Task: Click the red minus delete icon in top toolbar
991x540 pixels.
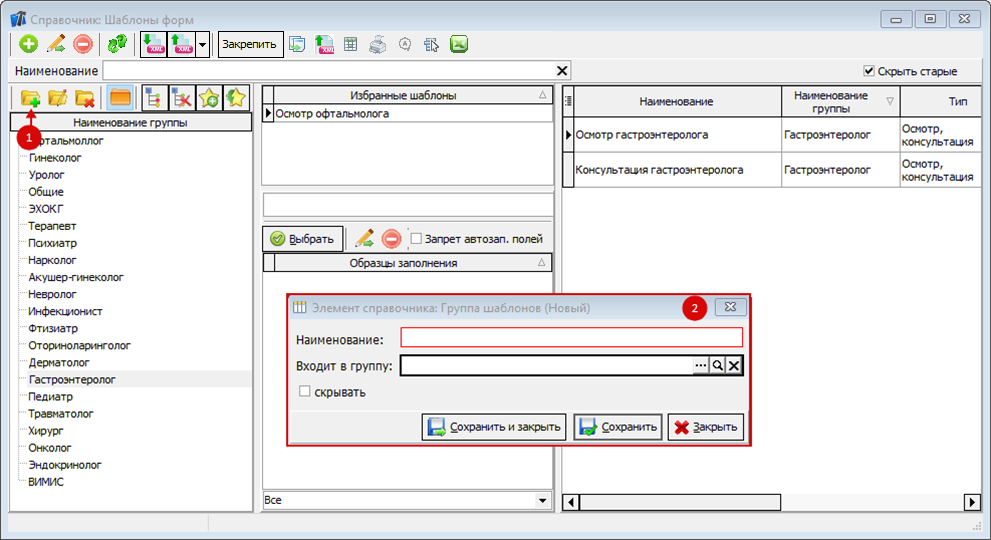Action: click(x=83, y=44)
